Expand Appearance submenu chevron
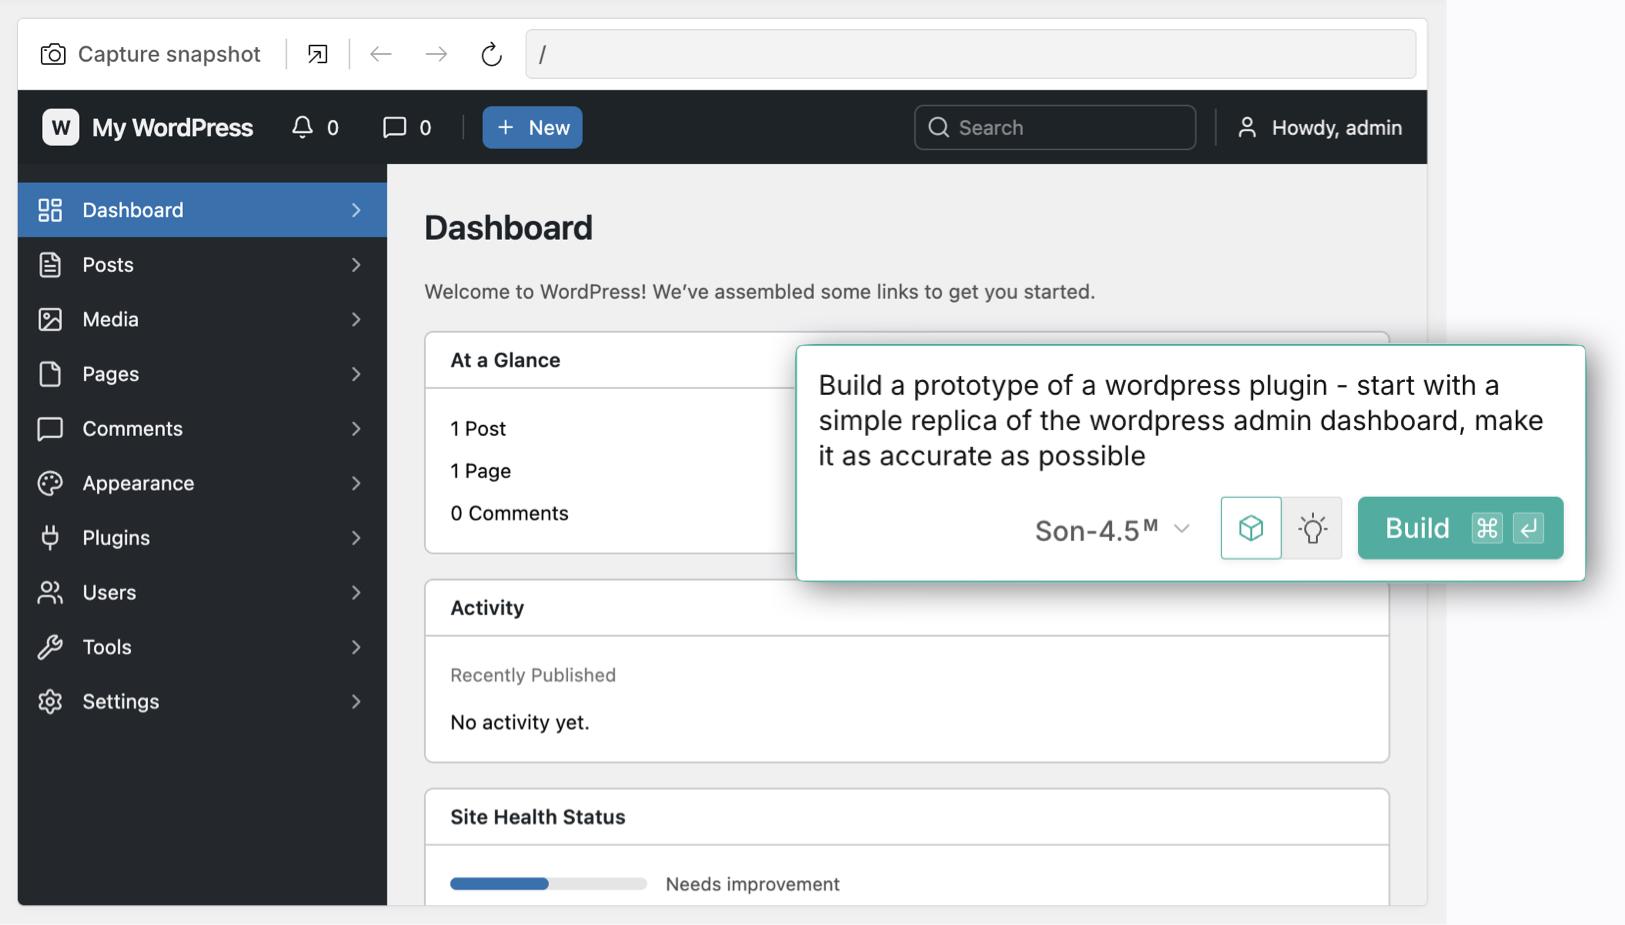1625x925 pixels. point(356,483)
